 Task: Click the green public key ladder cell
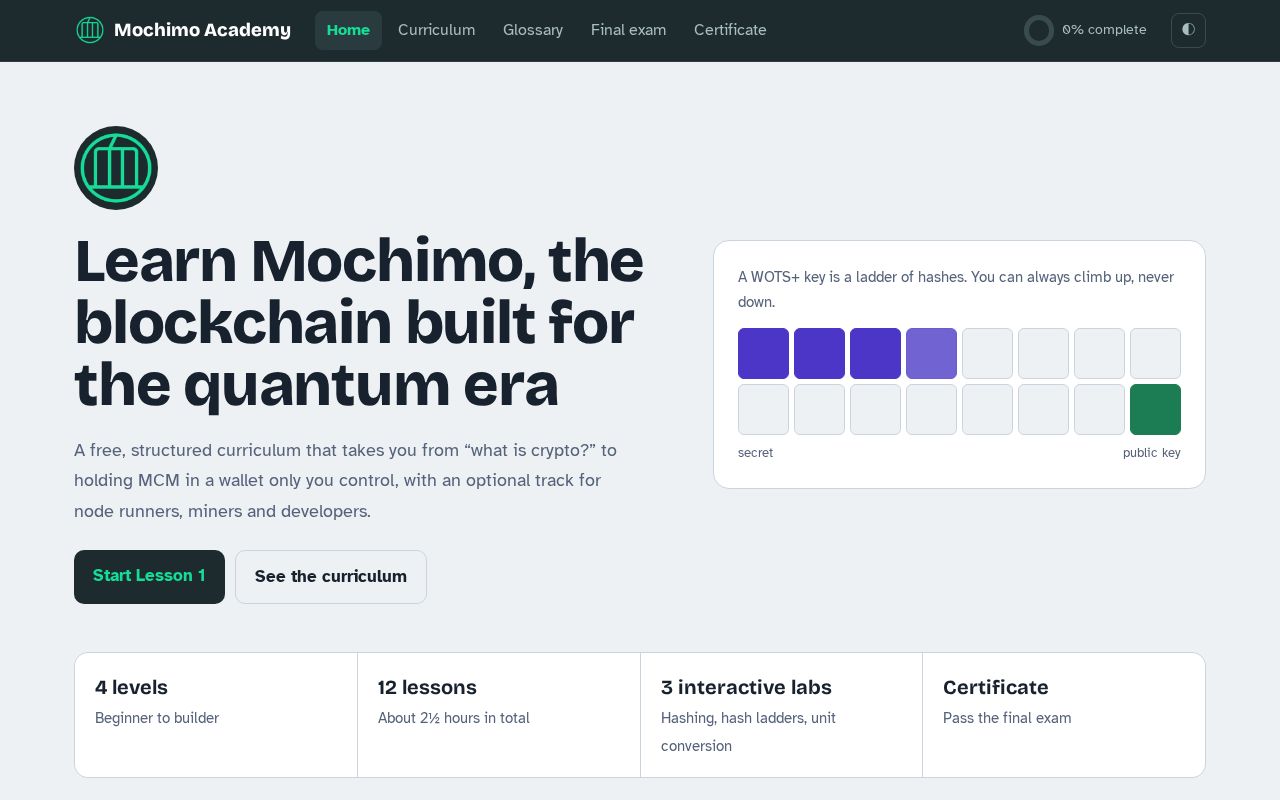coord(1155,410)
